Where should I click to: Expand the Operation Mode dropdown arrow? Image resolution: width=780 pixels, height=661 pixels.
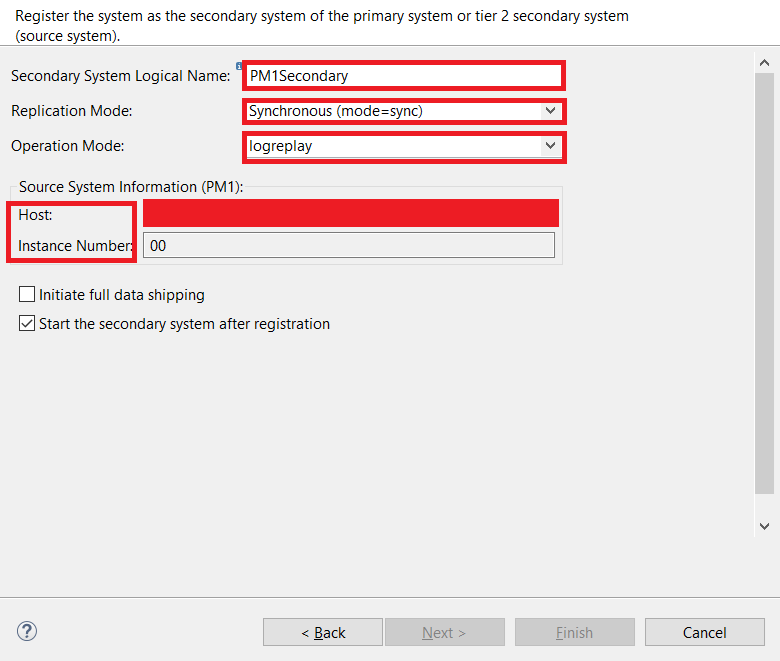pos(550,146)
